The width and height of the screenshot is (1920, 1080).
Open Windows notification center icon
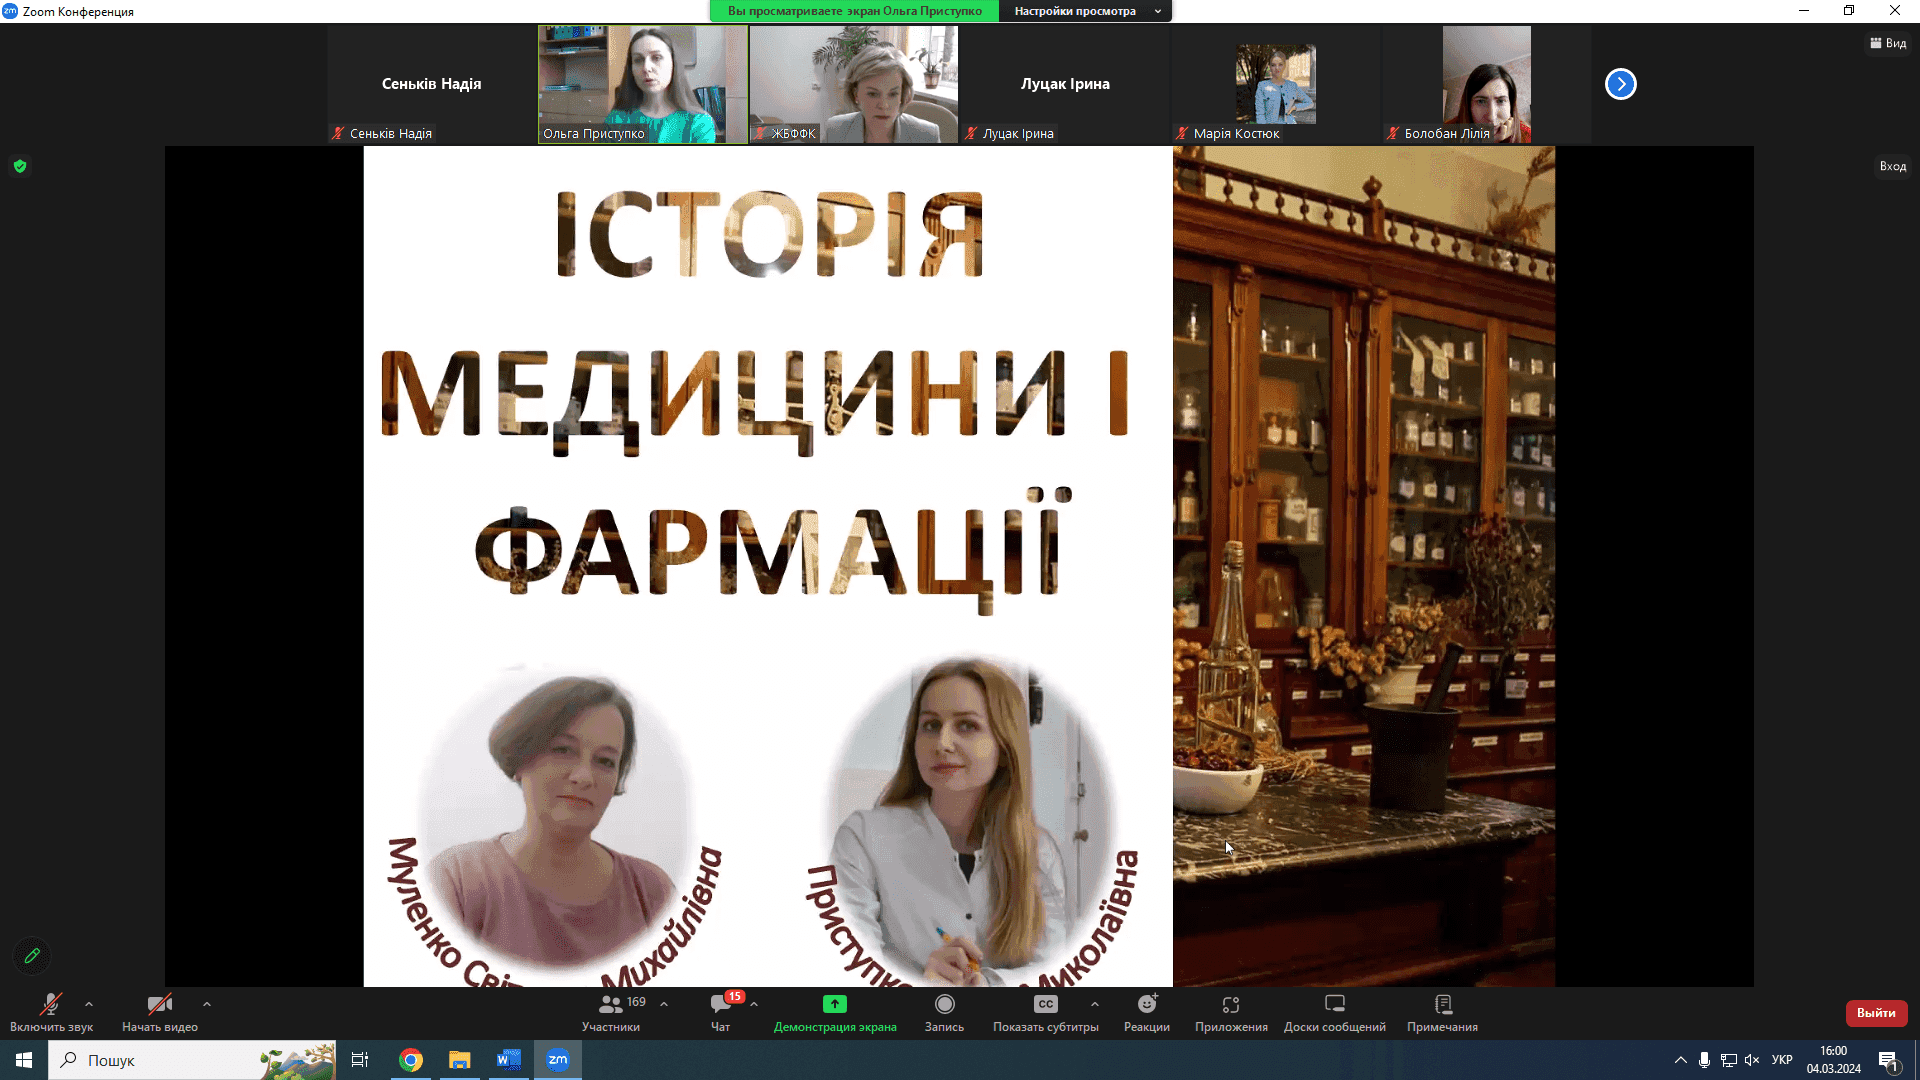coord(1888,1060)
